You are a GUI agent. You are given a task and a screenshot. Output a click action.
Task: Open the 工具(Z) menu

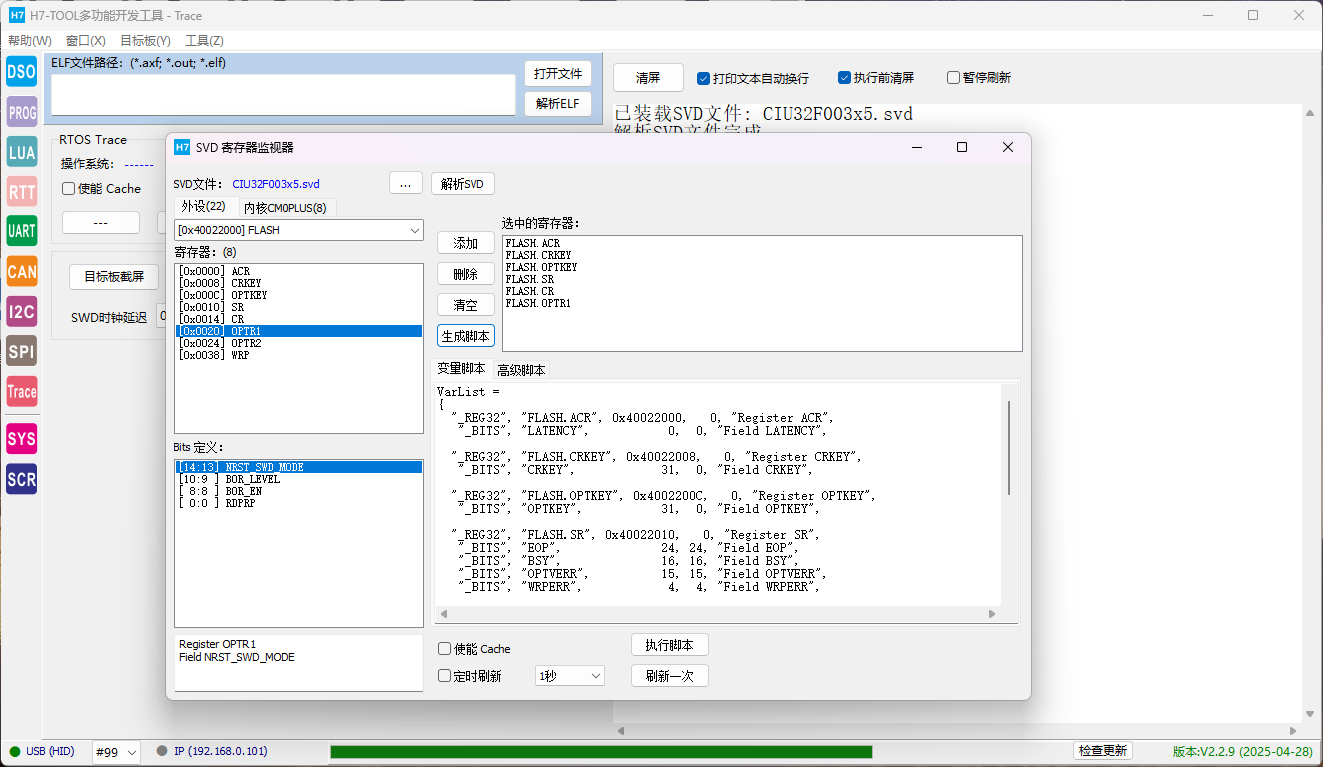(x=204, y=41)
